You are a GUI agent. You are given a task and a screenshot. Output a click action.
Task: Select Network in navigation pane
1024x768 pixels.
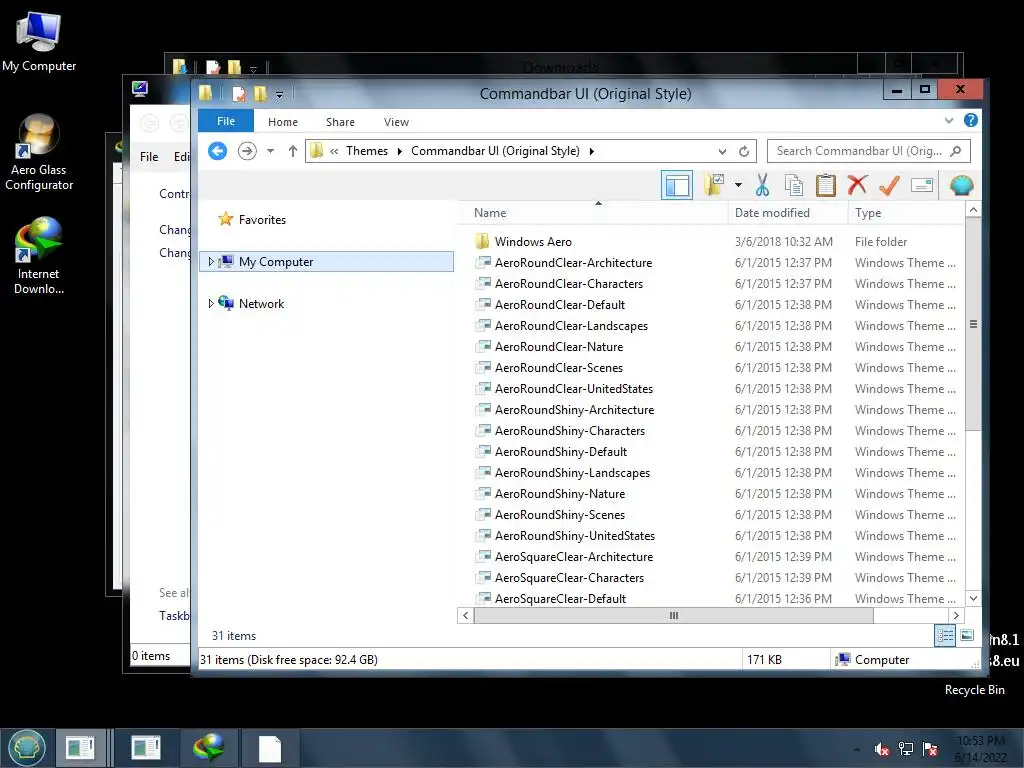tap(261, 304)
